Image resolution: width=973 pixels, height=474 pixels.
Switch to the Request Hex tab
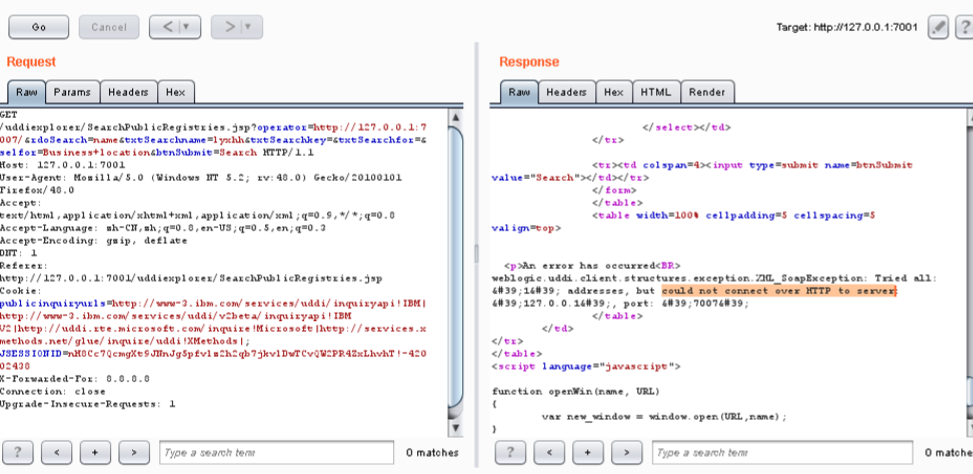176,92
